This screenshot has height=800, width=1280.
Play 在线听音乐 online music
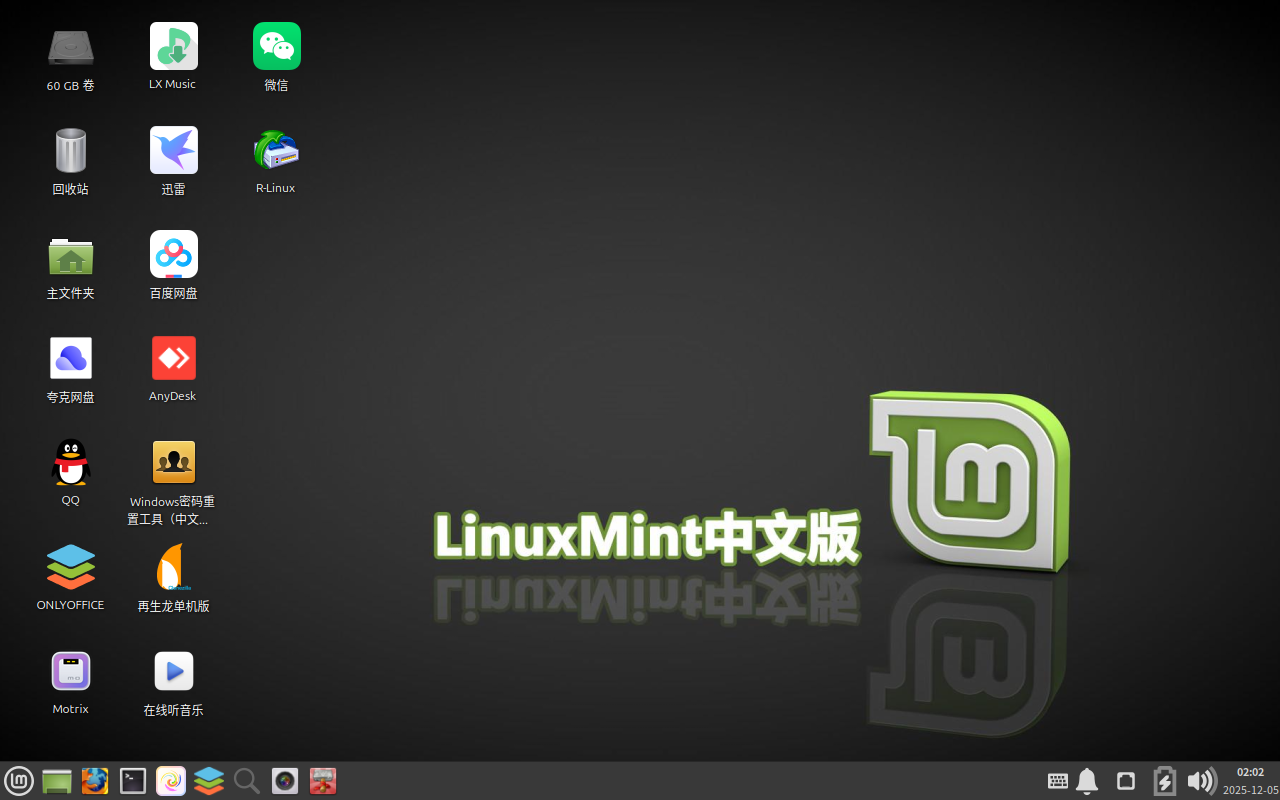click(x=173, y=670)
